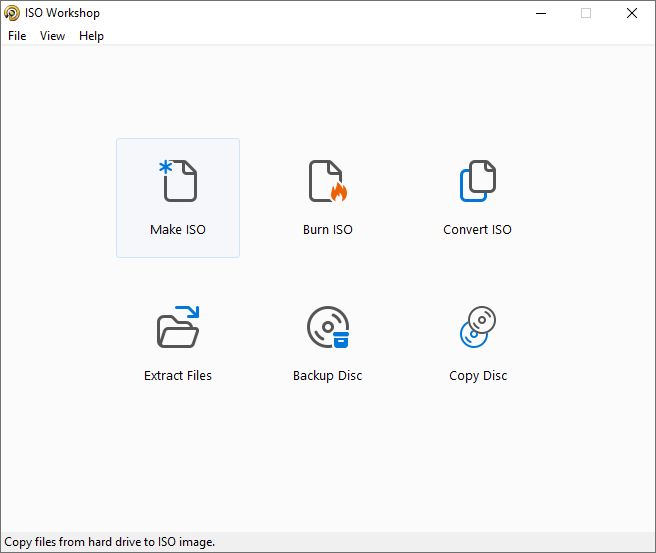Open the Convert ISO stacked-files icon
Screen dimensions: 656x553
click(x=478, y=181)
